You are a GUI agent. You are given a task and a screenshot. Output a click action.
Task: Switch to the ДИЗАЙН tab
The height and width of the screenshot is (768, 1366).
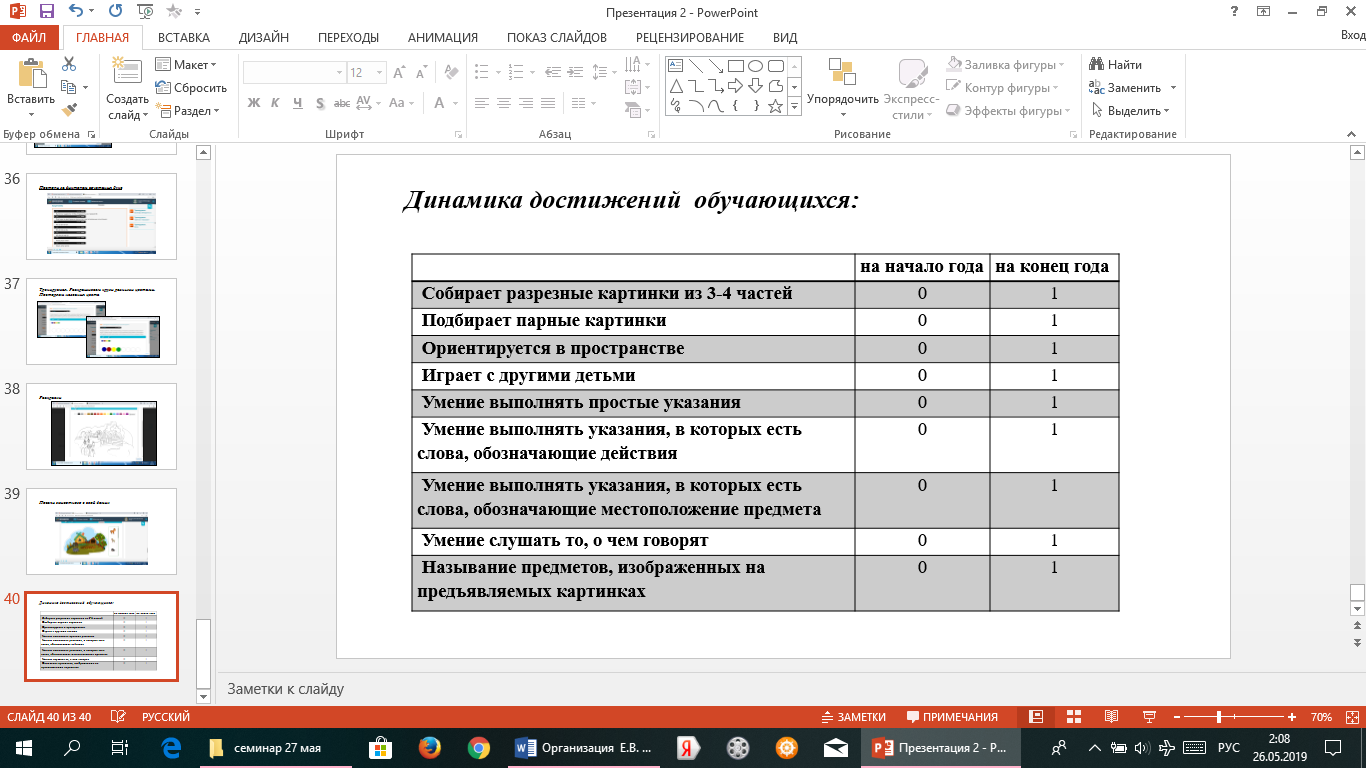tap(264, 38)
